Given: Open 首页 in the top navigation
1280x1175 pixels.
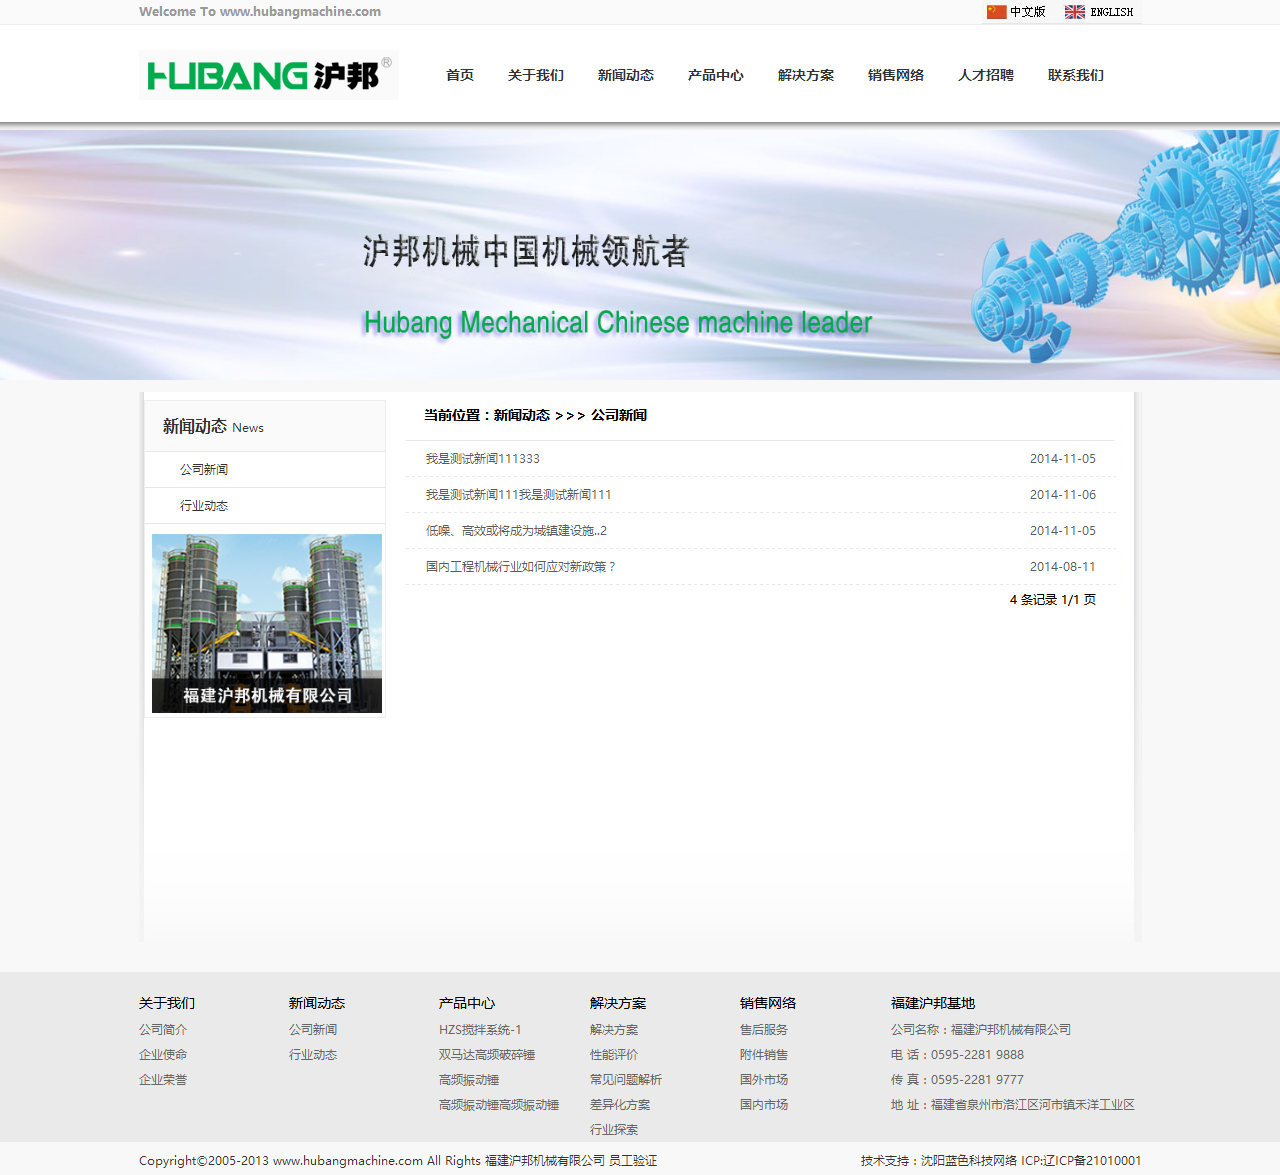Looking at the screenshot, I should [x=460, y=75].
